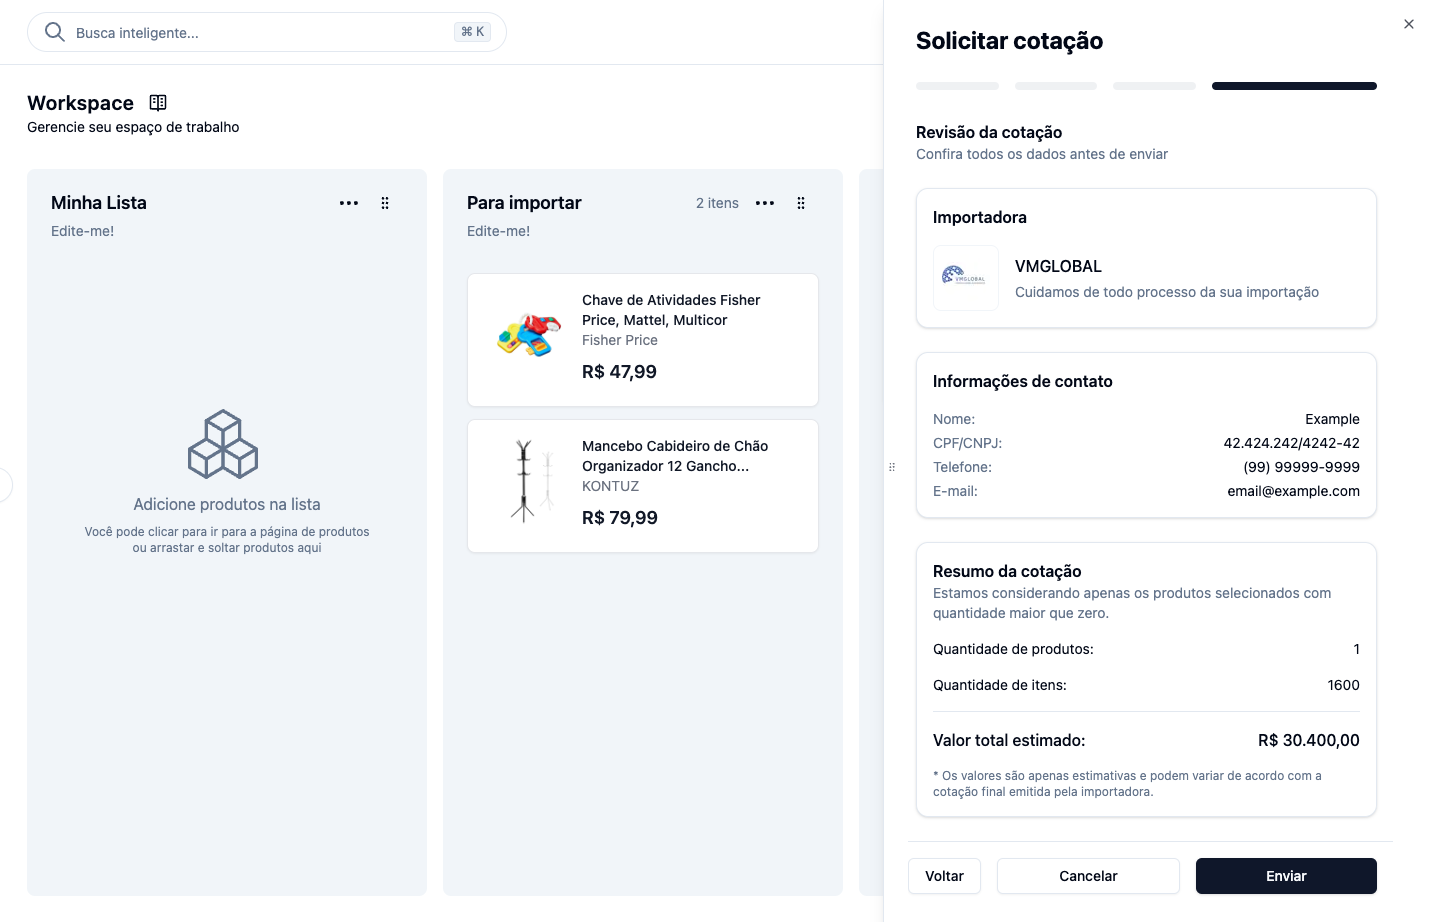Click Para importar drag handle icon
1429x922 pixels.
coord(801,203)
